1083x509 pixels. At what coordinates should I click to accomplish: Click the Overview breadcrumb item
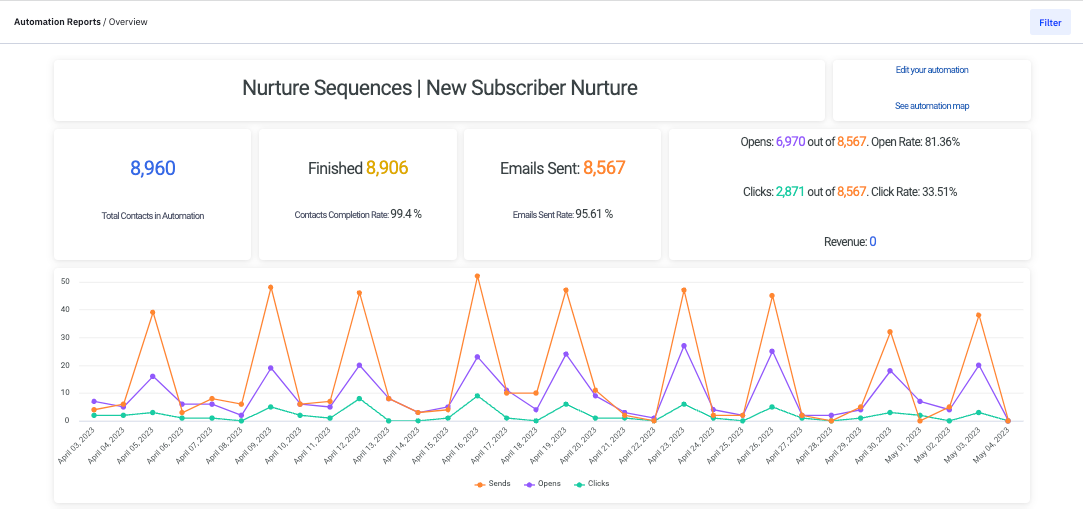128,22
